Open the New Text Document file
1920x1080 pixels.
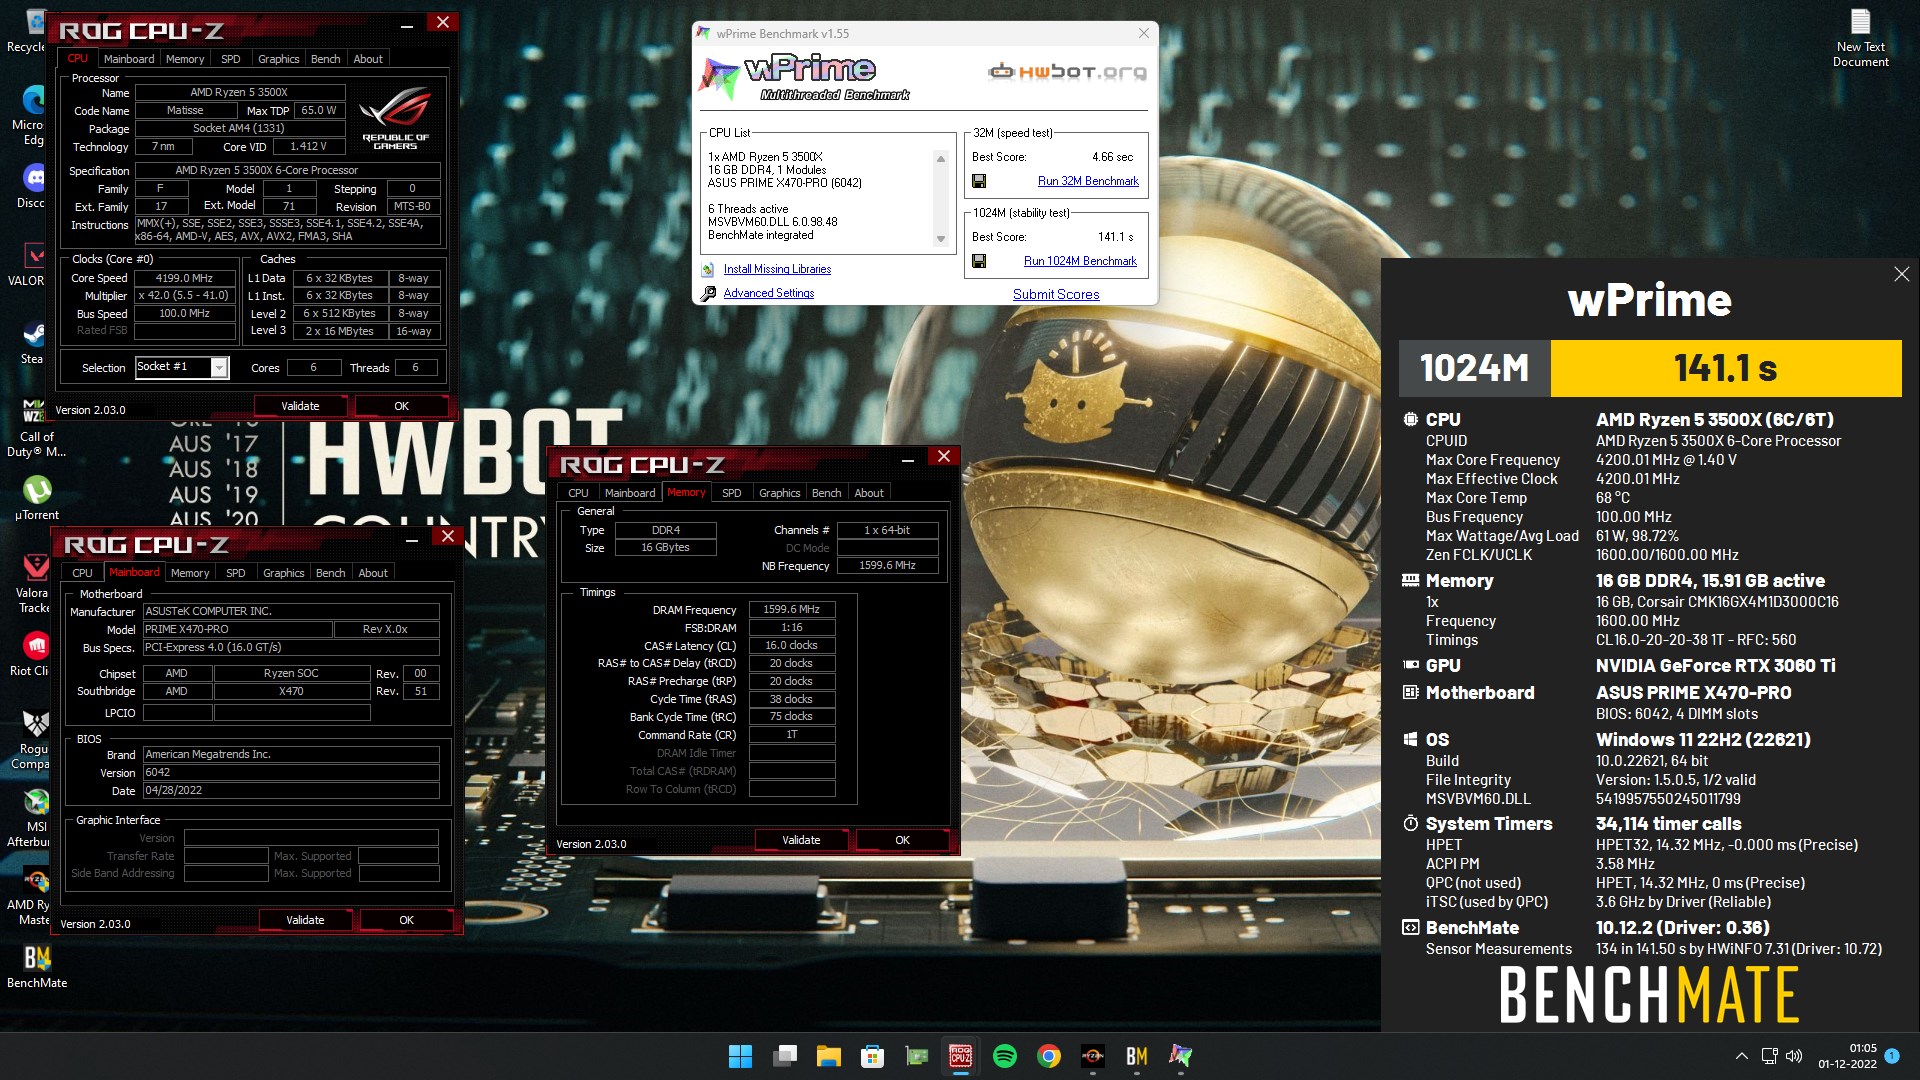(x=1860, y=38)
